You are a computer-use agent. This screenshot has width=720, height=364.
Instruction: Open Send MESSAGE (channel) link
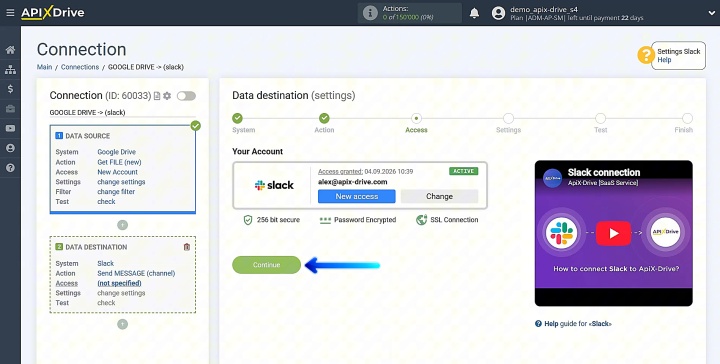point(136,273)
